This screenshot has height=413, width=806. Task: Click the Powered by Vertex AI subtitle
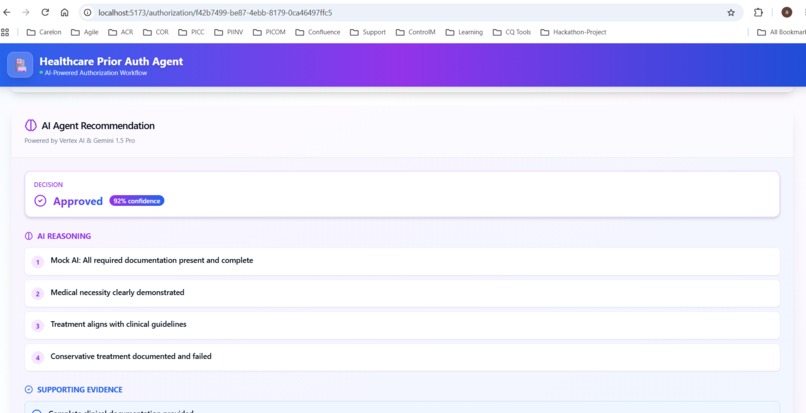80,140
